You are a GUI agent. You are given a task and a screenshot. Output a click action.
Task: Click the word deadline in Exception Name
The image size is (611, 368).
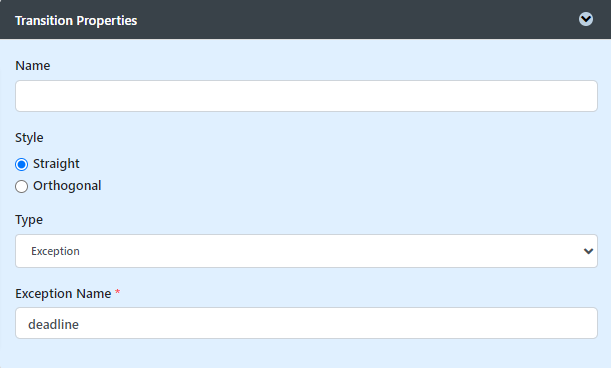pyautogui.click(x=53, y=324)
